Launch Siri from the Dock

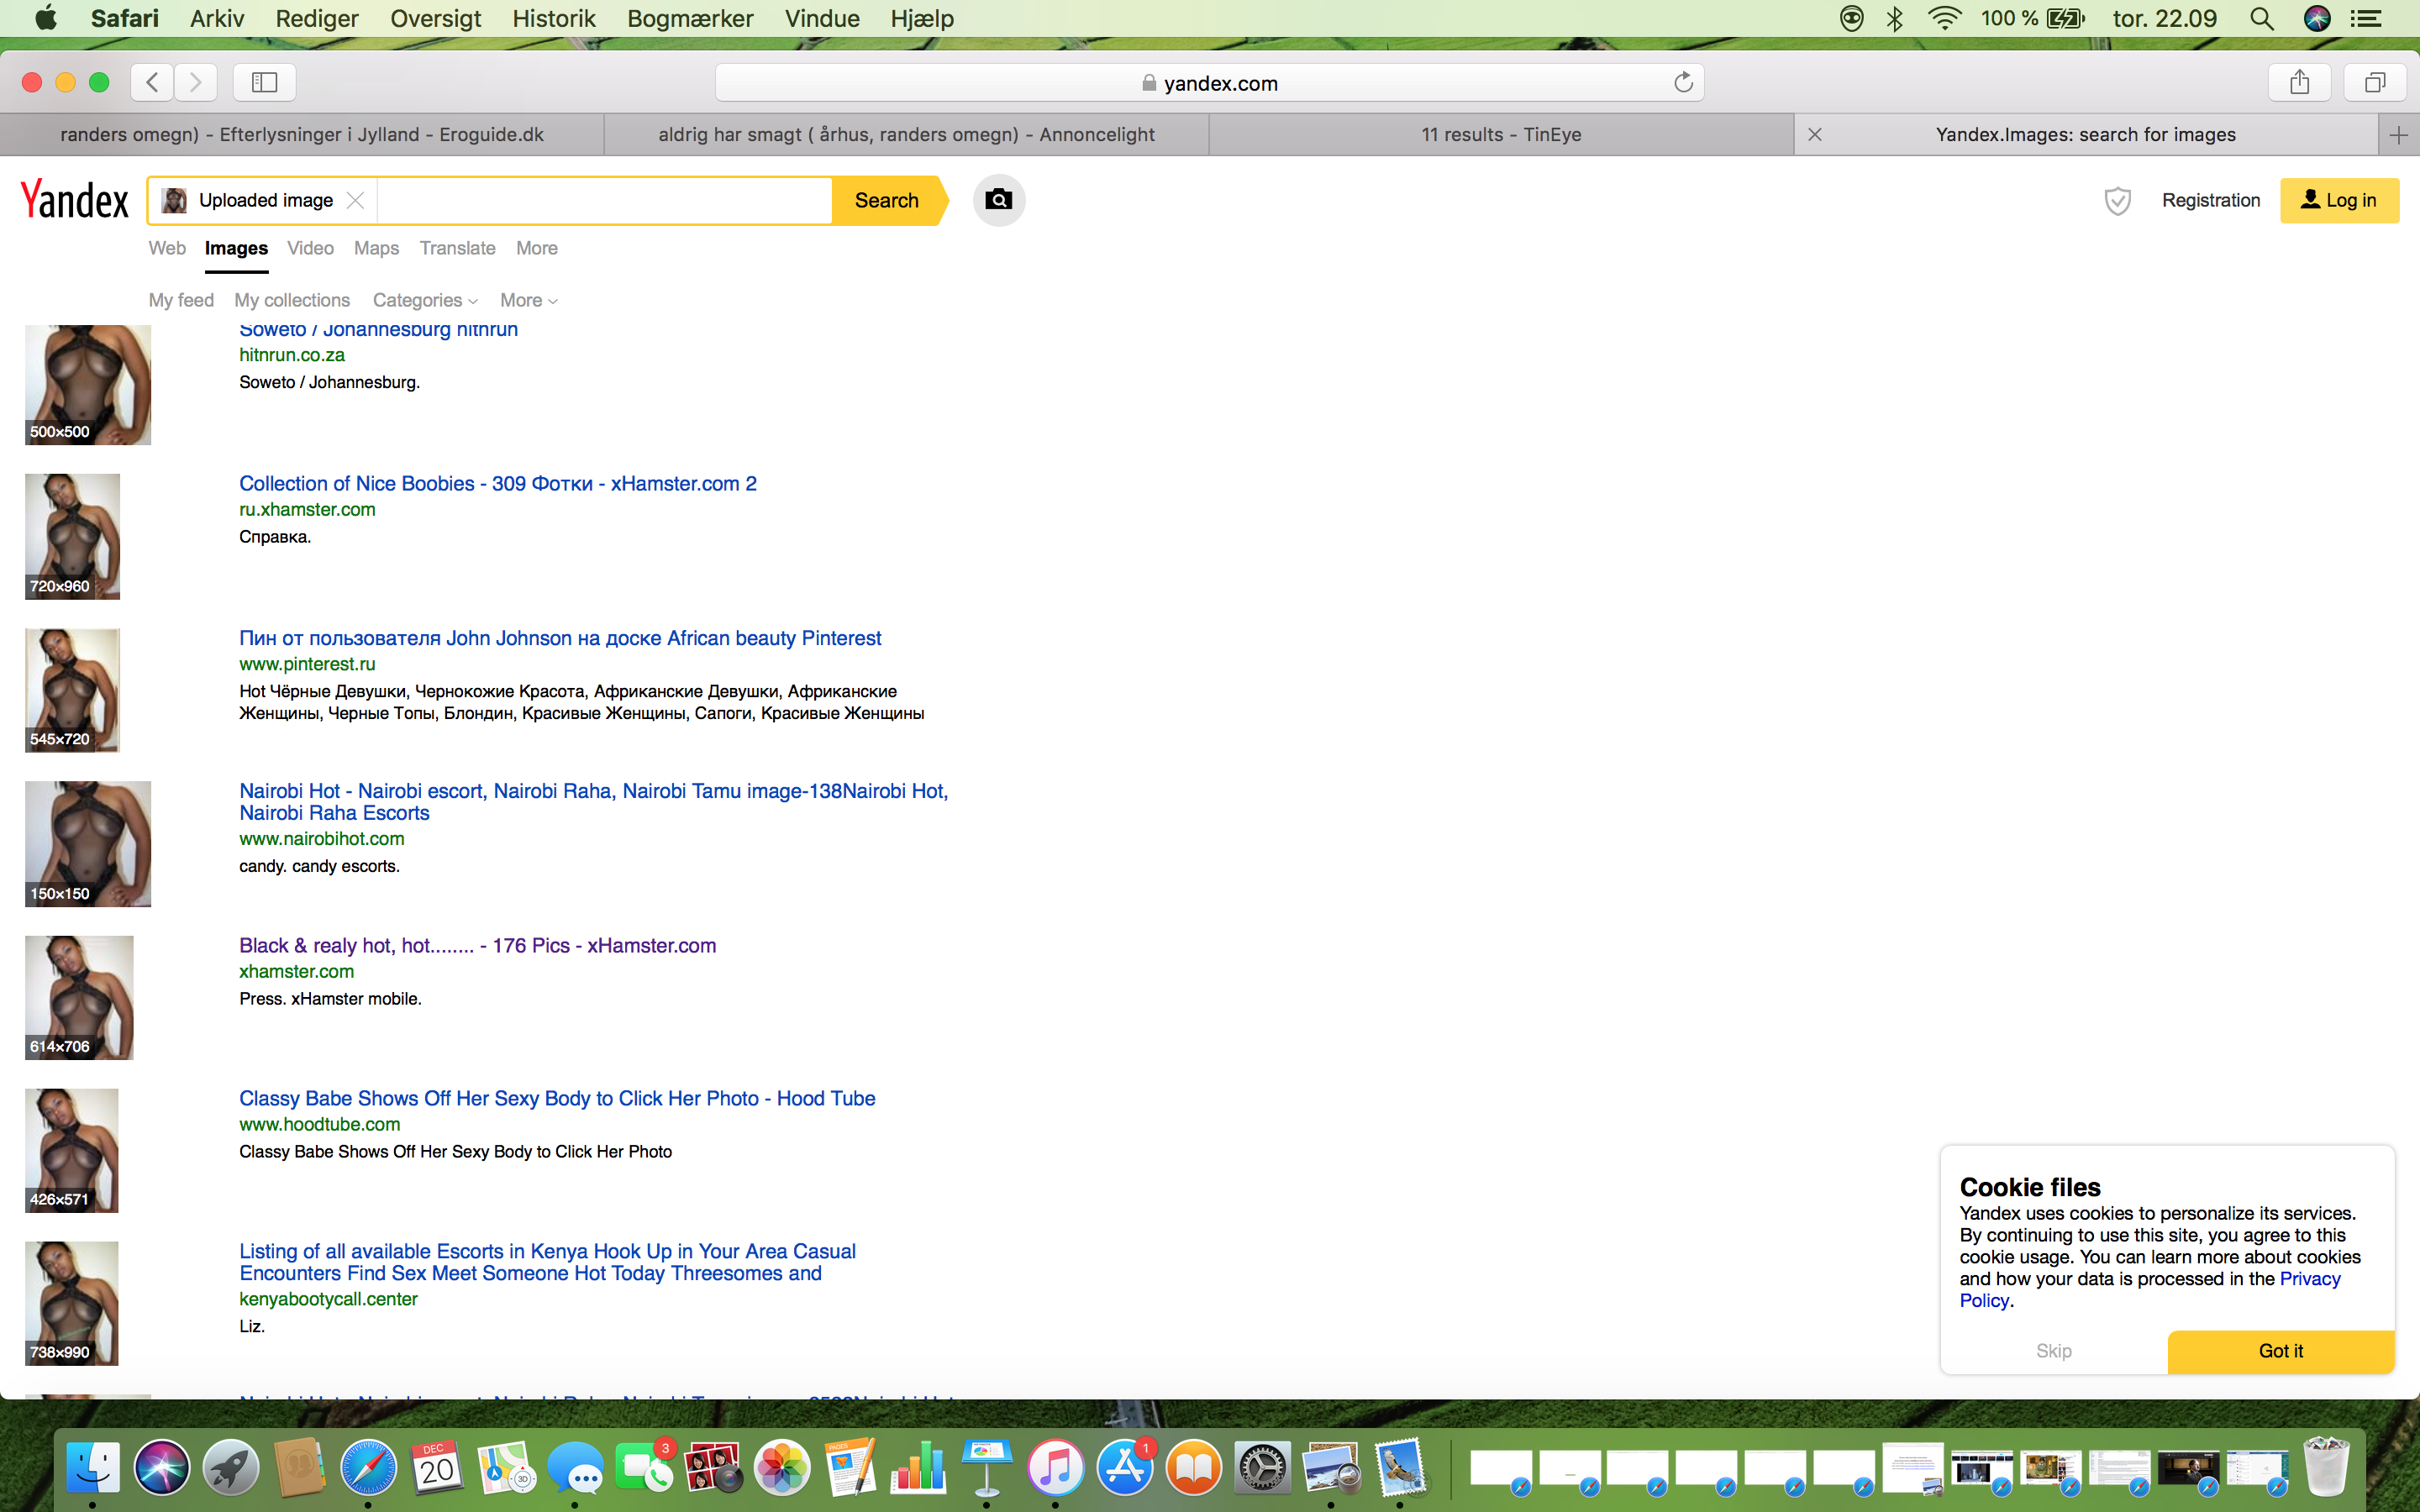pos(162,1468)
